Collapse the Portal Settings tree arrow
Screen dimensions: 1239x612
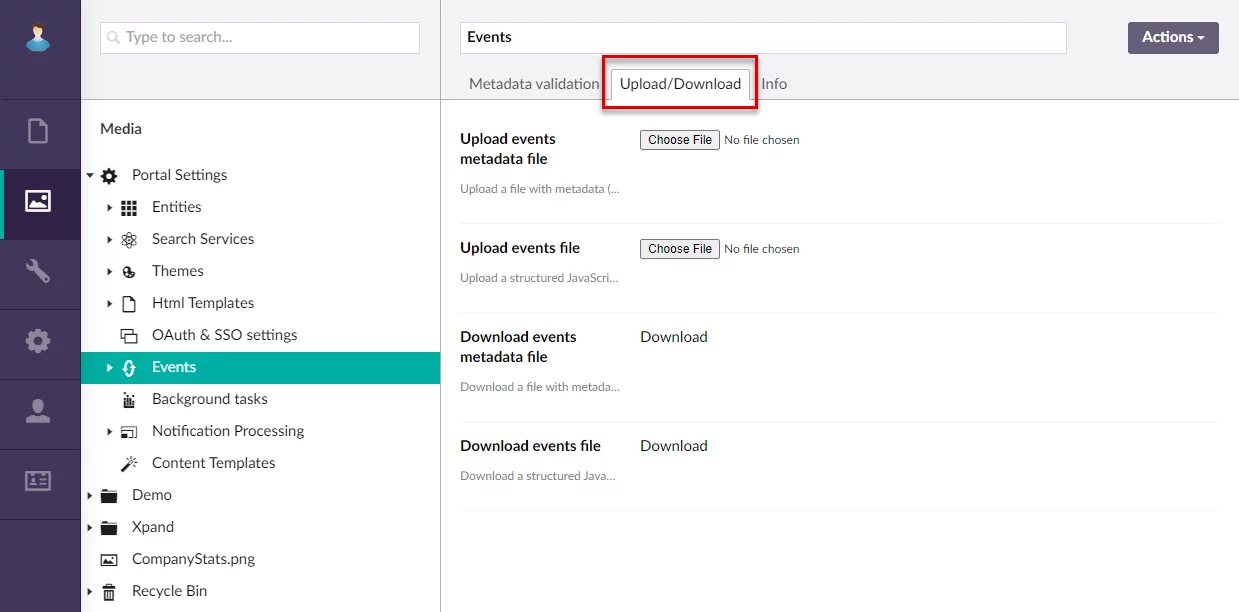pos(89,175)
